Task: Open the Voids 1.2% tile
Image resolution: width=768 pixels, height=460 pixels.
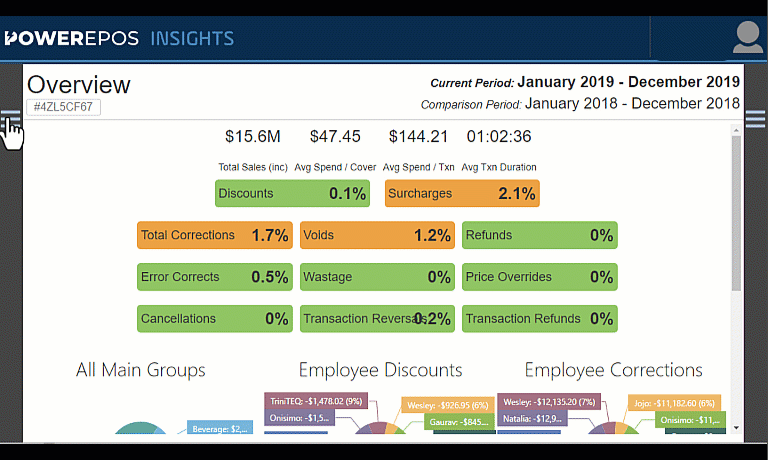Action: [x=377, y=235]
